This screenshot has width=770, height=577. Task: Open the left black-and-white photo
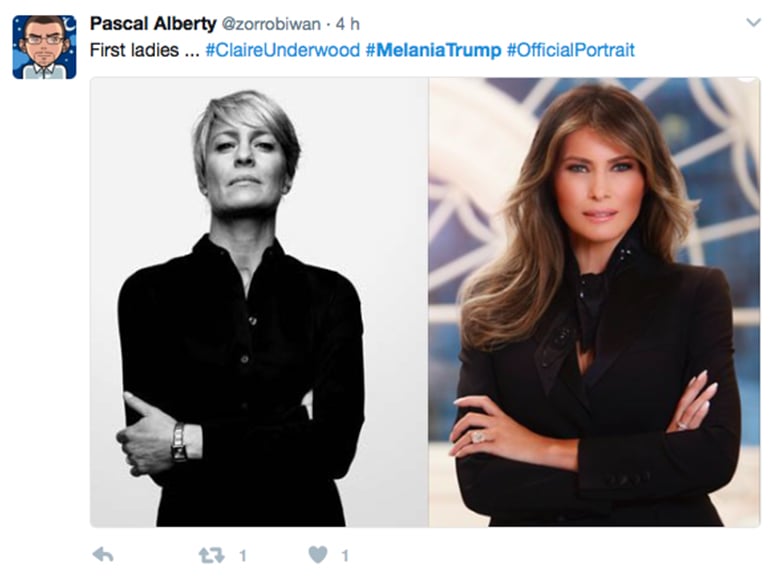[259, 302]
